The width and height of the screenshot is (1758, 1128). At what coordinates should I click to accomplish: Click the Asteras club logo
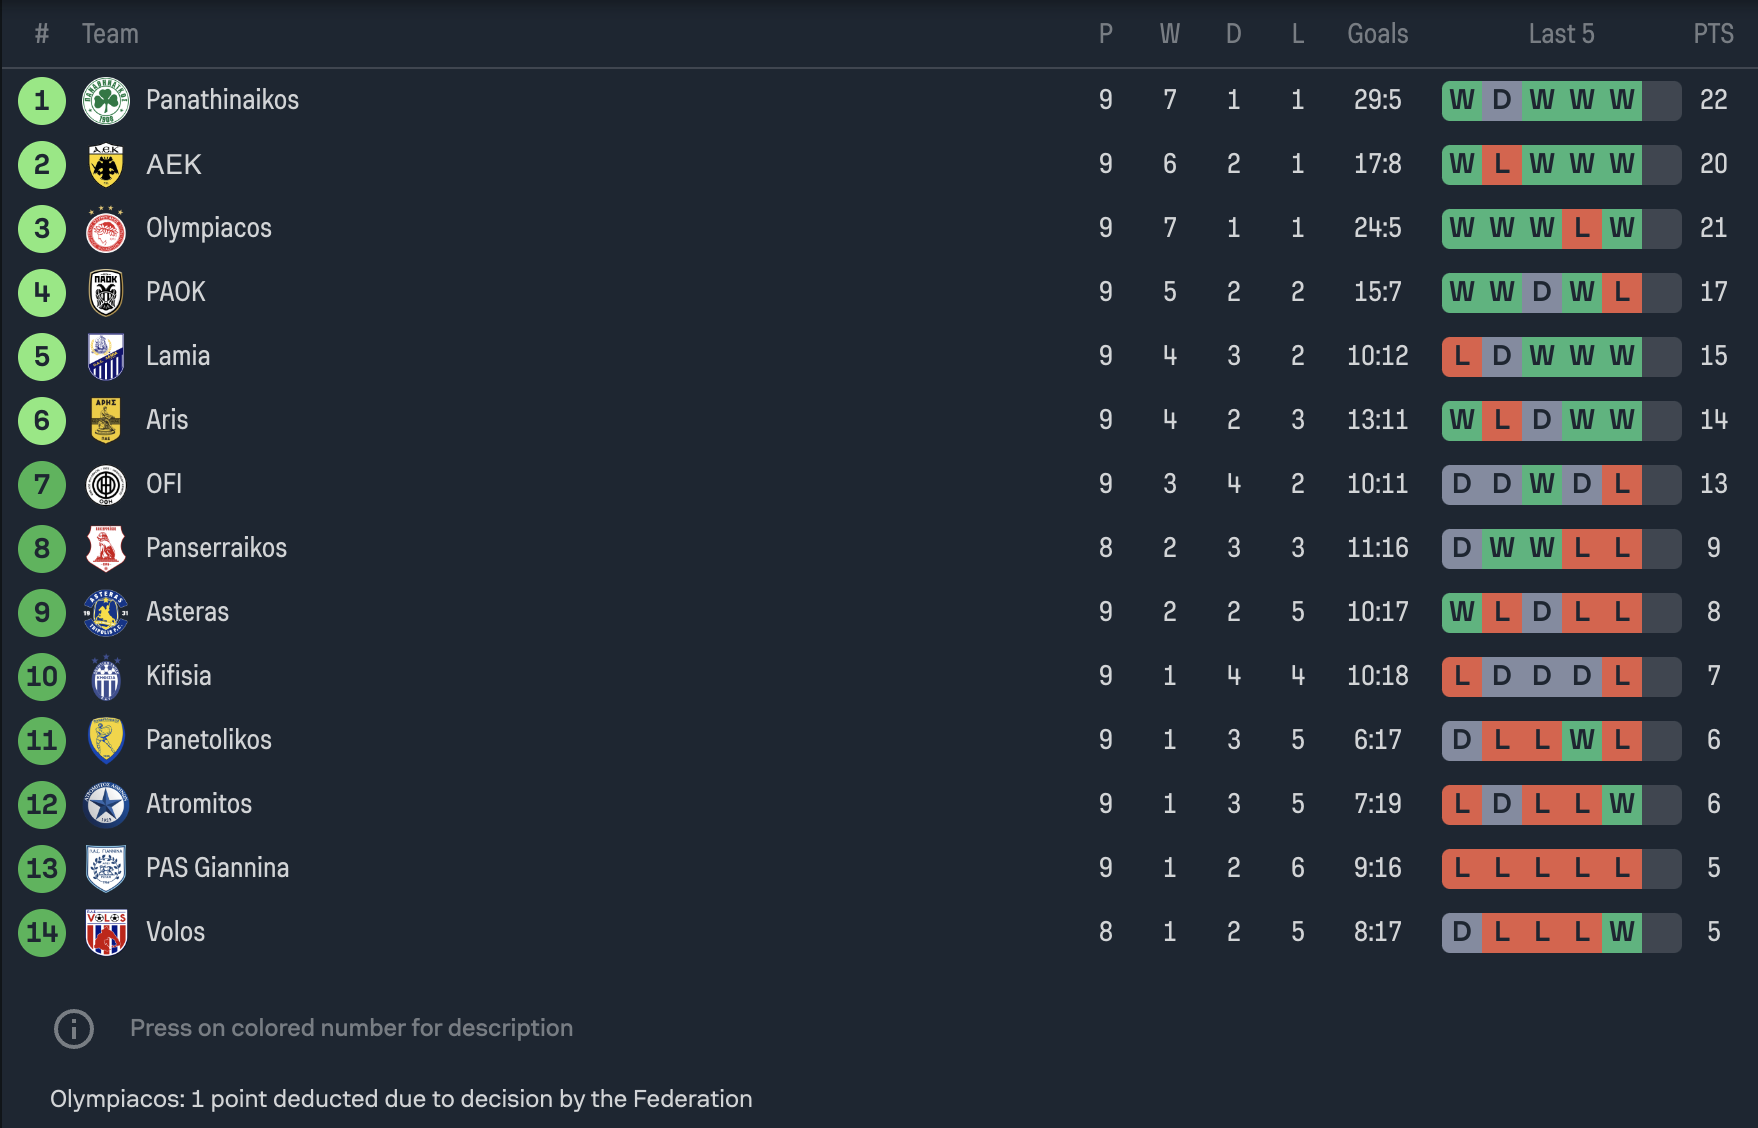[x=106, y=612]
